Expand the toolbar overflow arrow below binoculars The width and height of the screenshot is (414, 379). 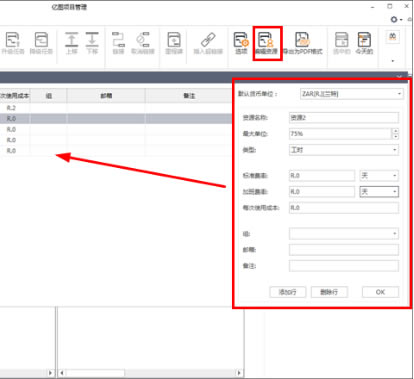pos(393,61)
